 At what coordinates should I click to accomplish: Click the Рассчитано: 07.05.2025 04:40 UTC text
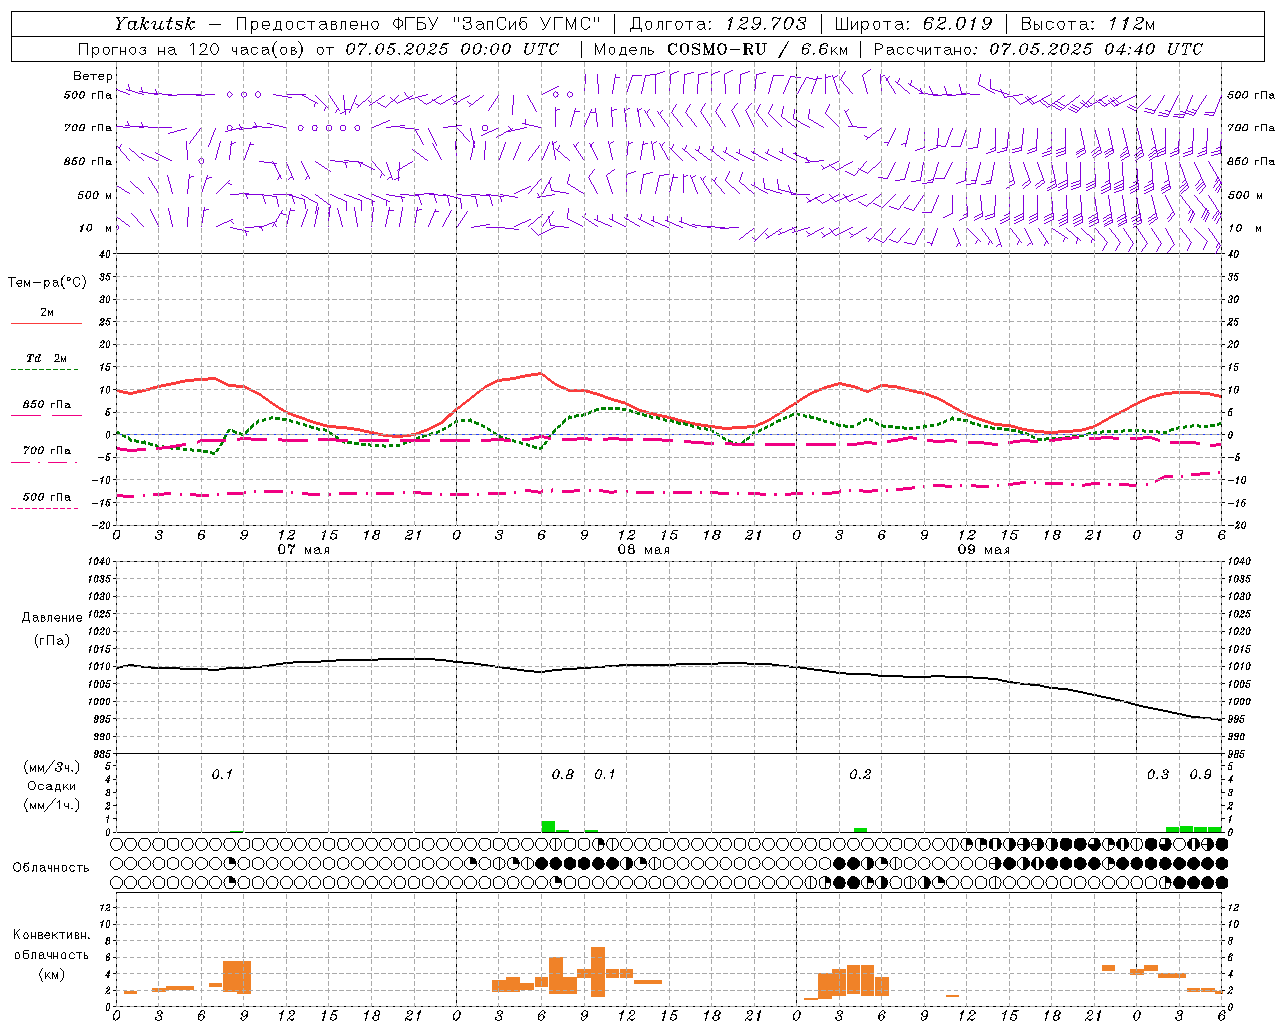click(x=1038, y=49)
